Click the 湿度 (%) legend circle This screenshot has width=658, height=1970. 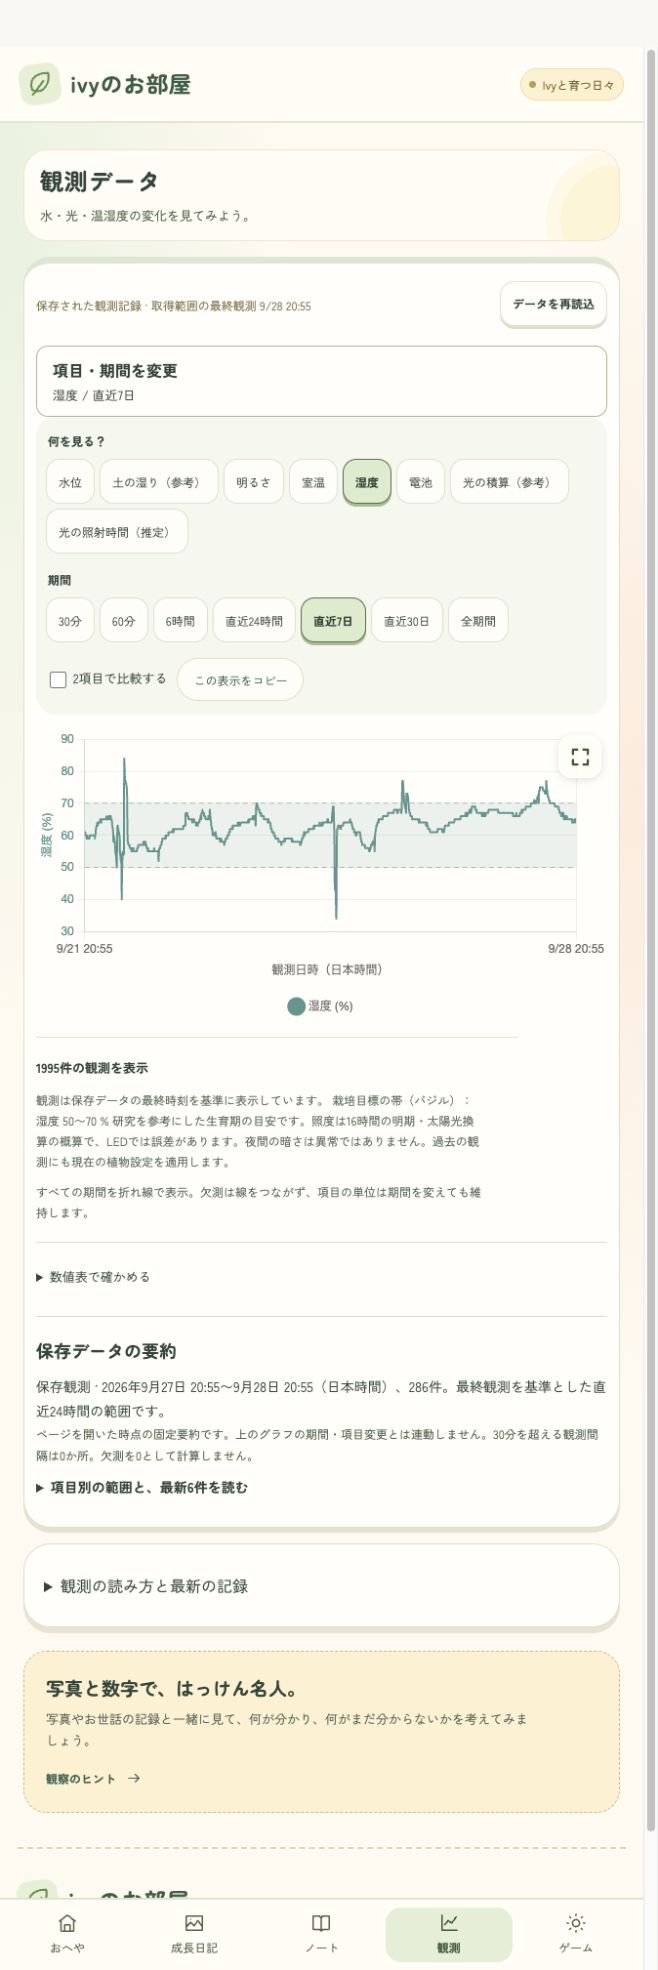coord(296,1006)
